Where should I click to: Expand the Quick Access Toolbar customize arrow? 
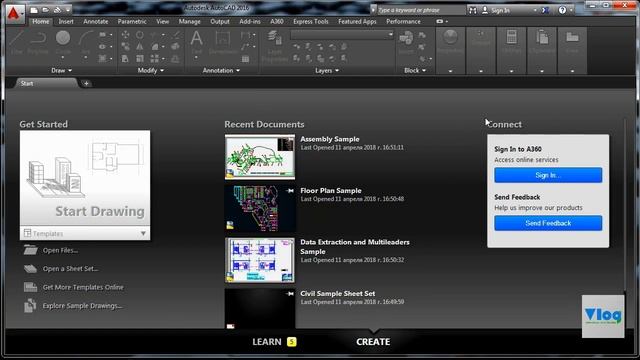pos(68,10)
